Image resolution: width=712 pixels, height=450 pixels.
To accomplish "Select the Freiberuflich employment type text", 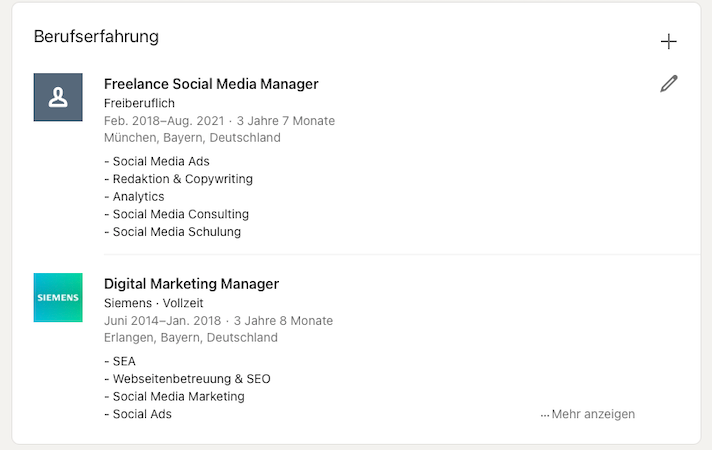I will point(139,103).
